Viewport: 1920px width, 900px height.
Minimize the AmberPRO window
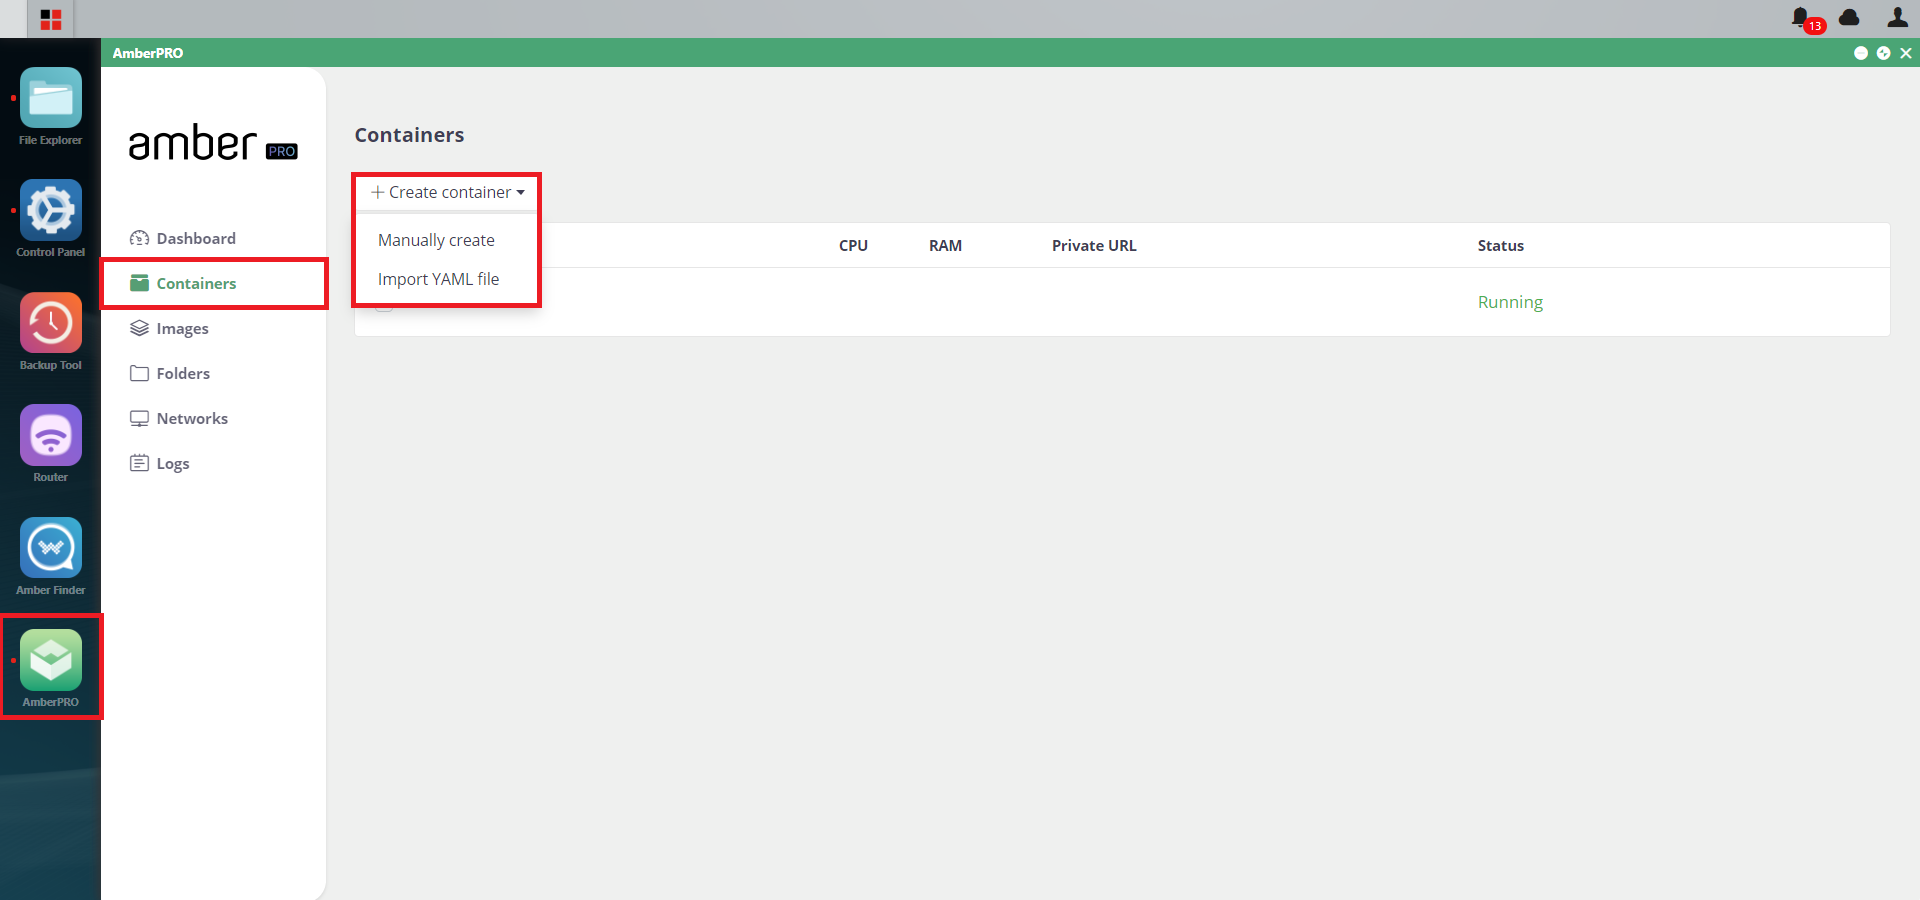point(1861,53)
